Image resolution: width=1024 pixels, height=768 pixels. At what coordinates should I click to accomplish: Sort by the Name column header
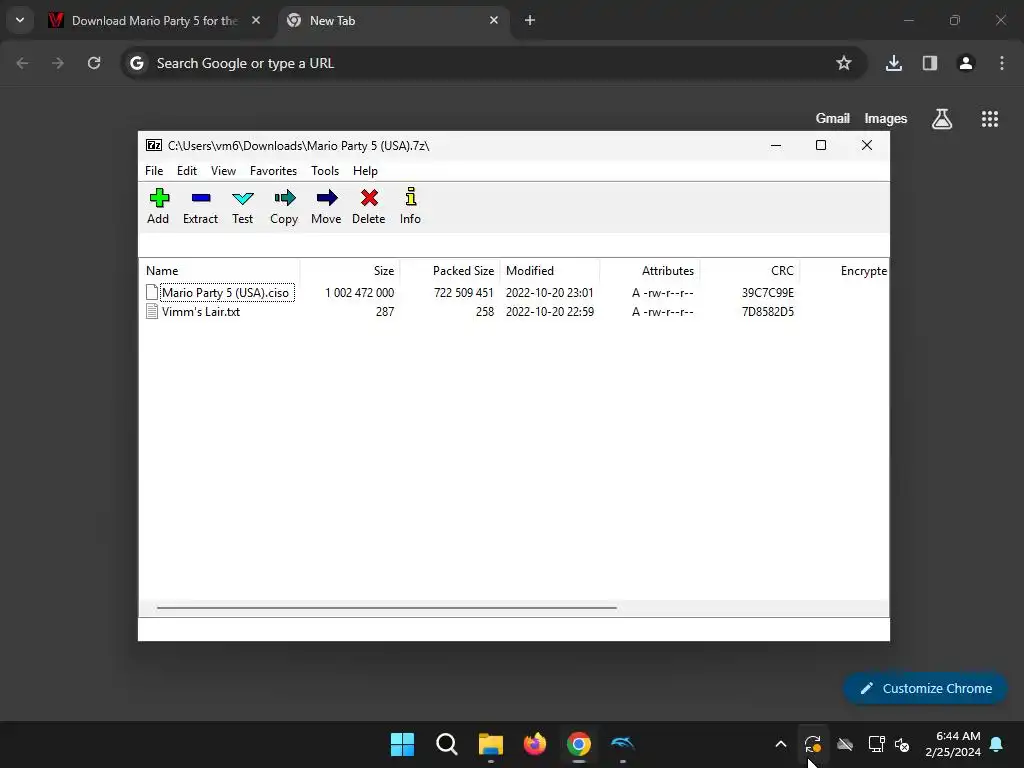219,270
